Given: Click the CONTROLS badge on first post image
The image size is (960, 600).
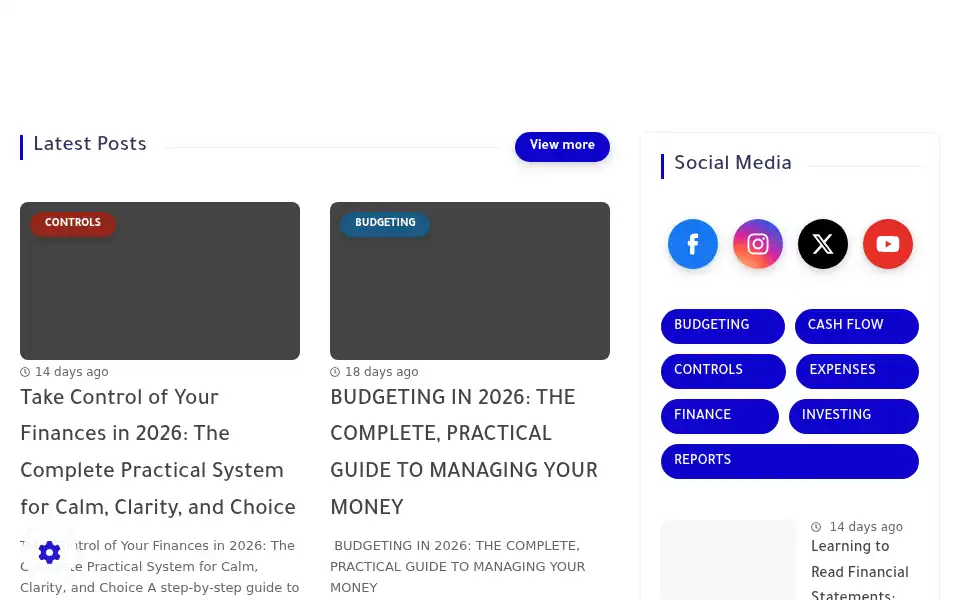Looking at the screenshot, I should pos(73,223).
